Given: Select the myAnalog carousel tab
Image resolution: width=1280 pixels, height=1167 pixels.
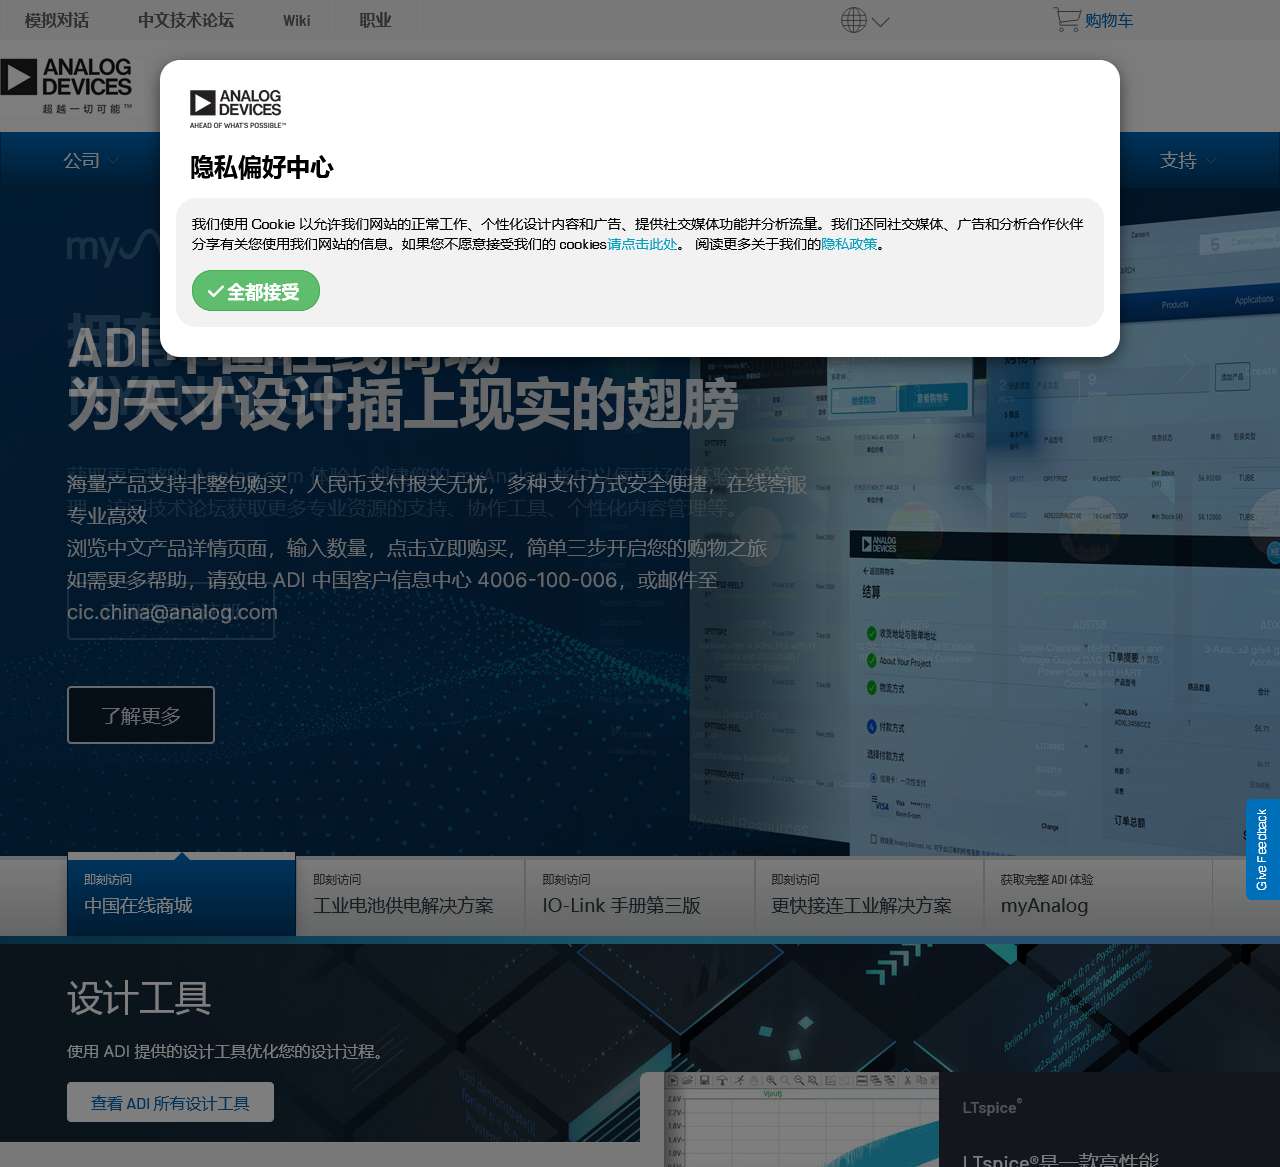Looking at the screenshot, I should 1098,895.
